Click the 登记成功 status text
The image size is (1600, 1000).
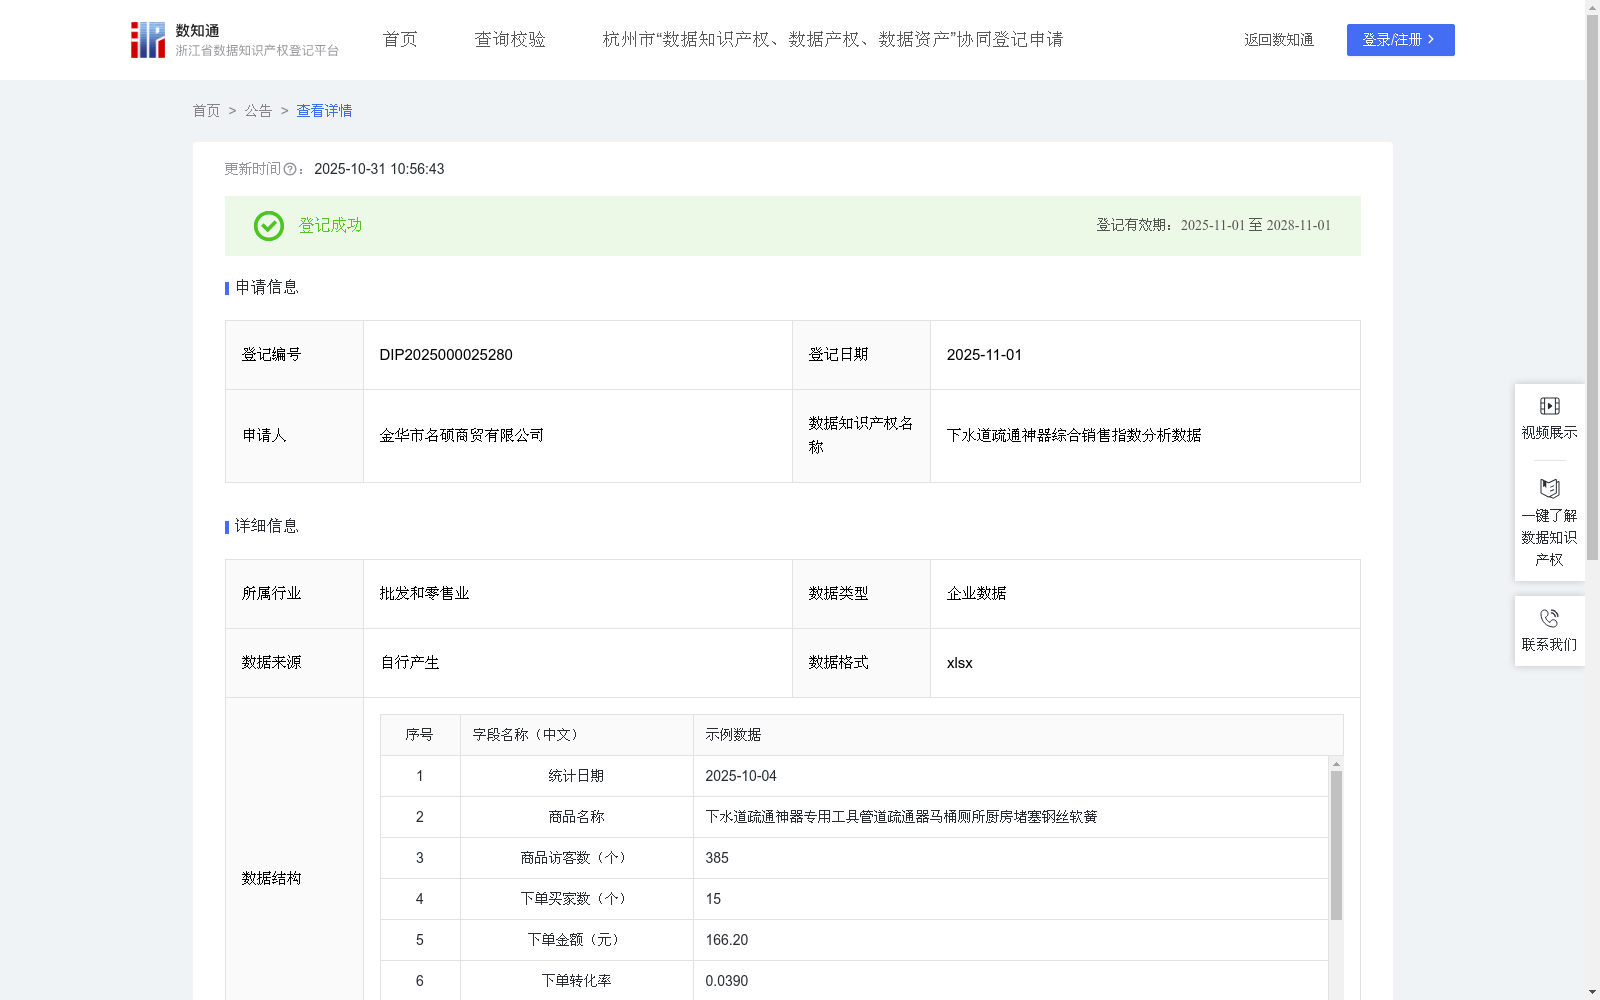330,226
